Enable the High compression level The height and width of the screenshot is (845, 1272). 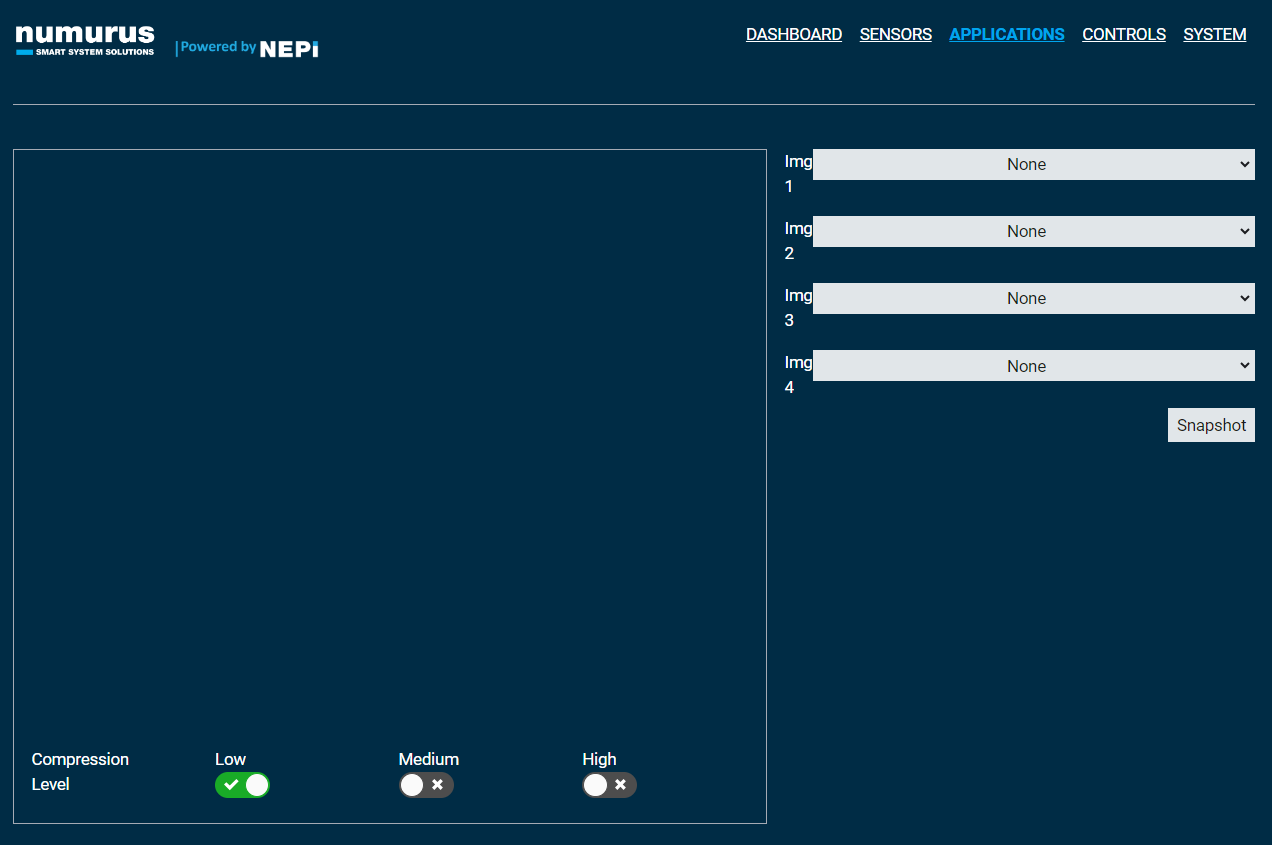[609, 785]
